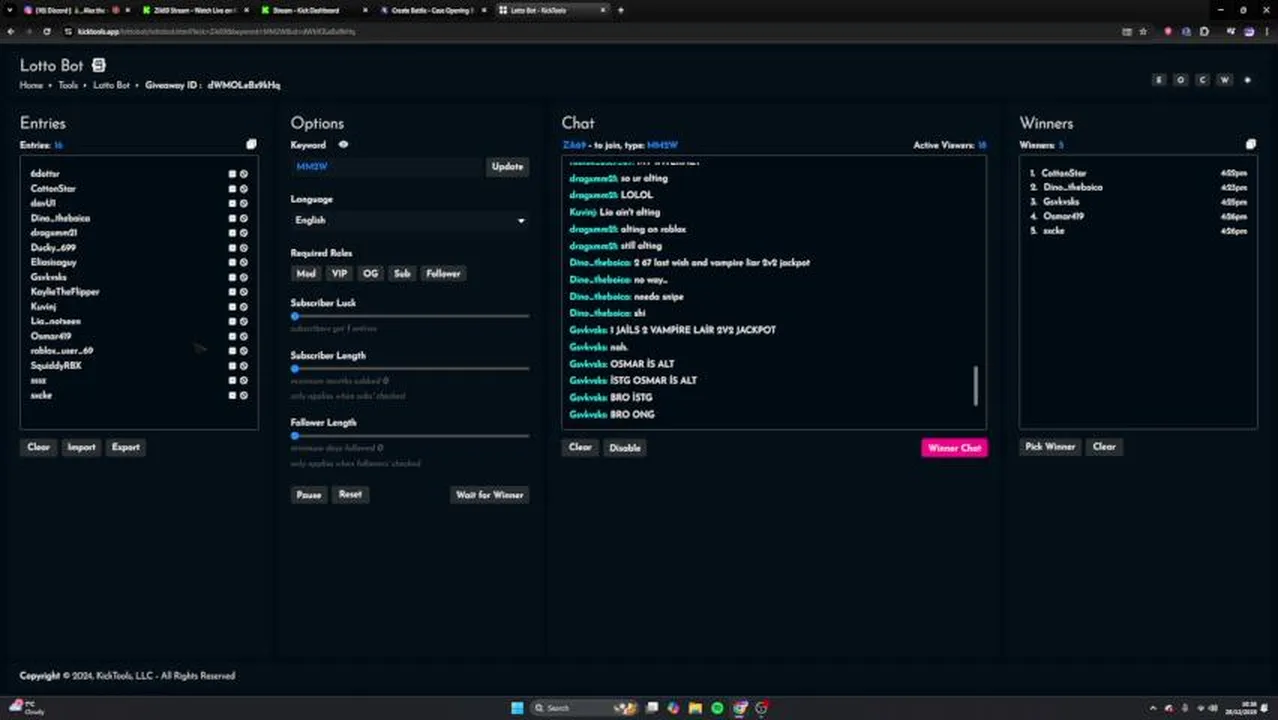Click Lotto Bot in the breadcrumb
1278x720 pixels.
pos(111,85)
